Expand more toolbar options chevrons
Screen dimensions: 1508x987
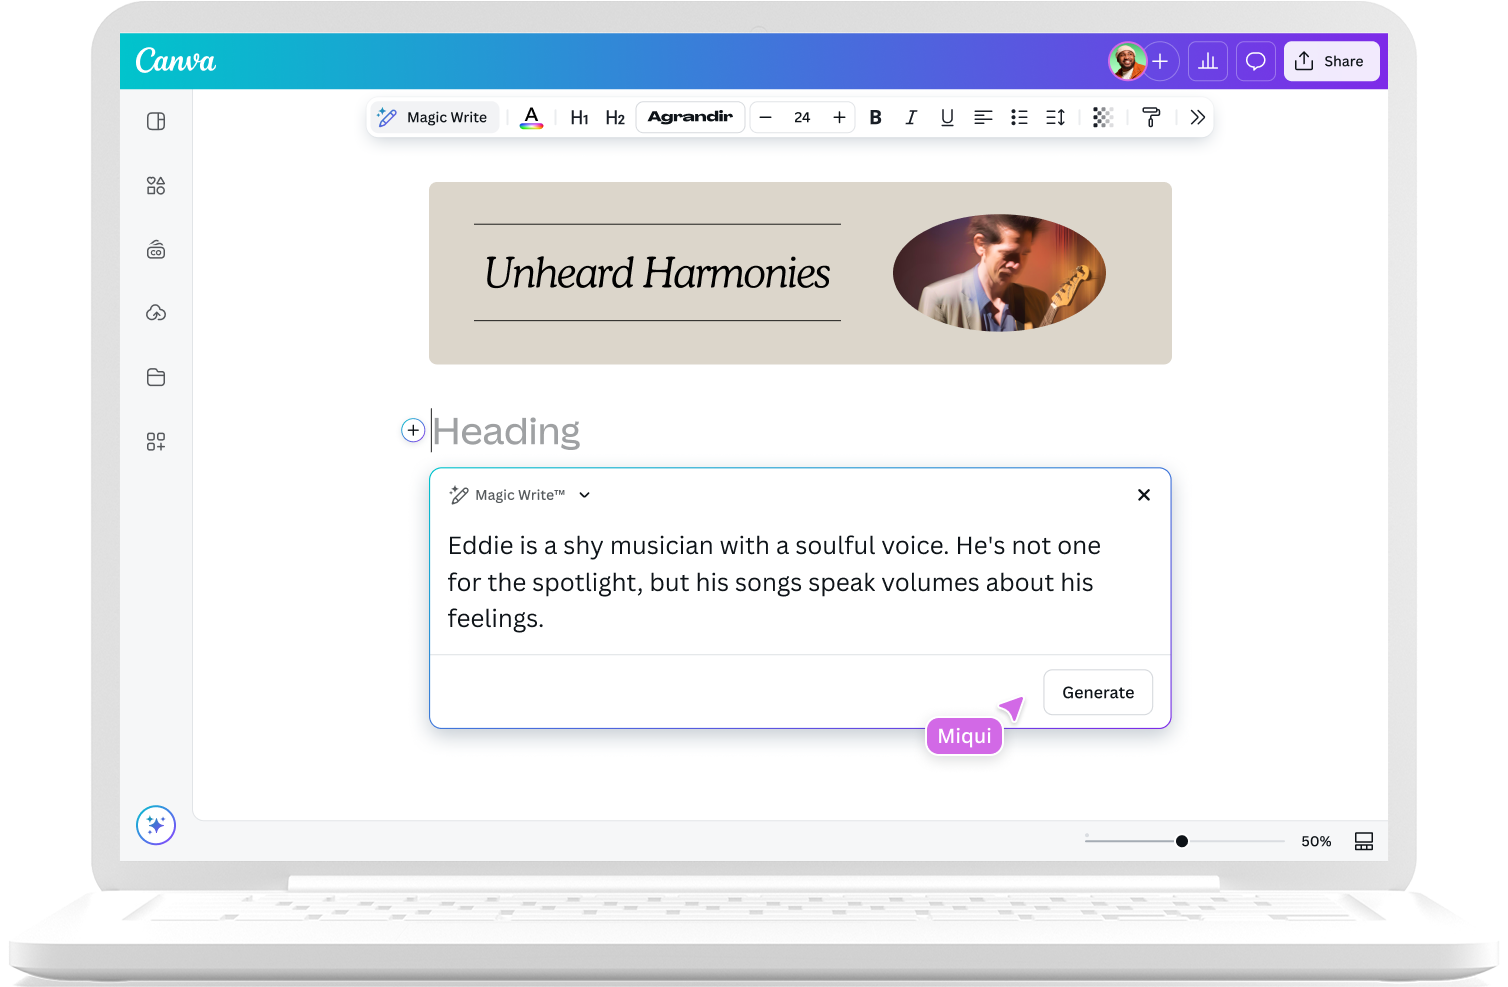[1198, 118]
